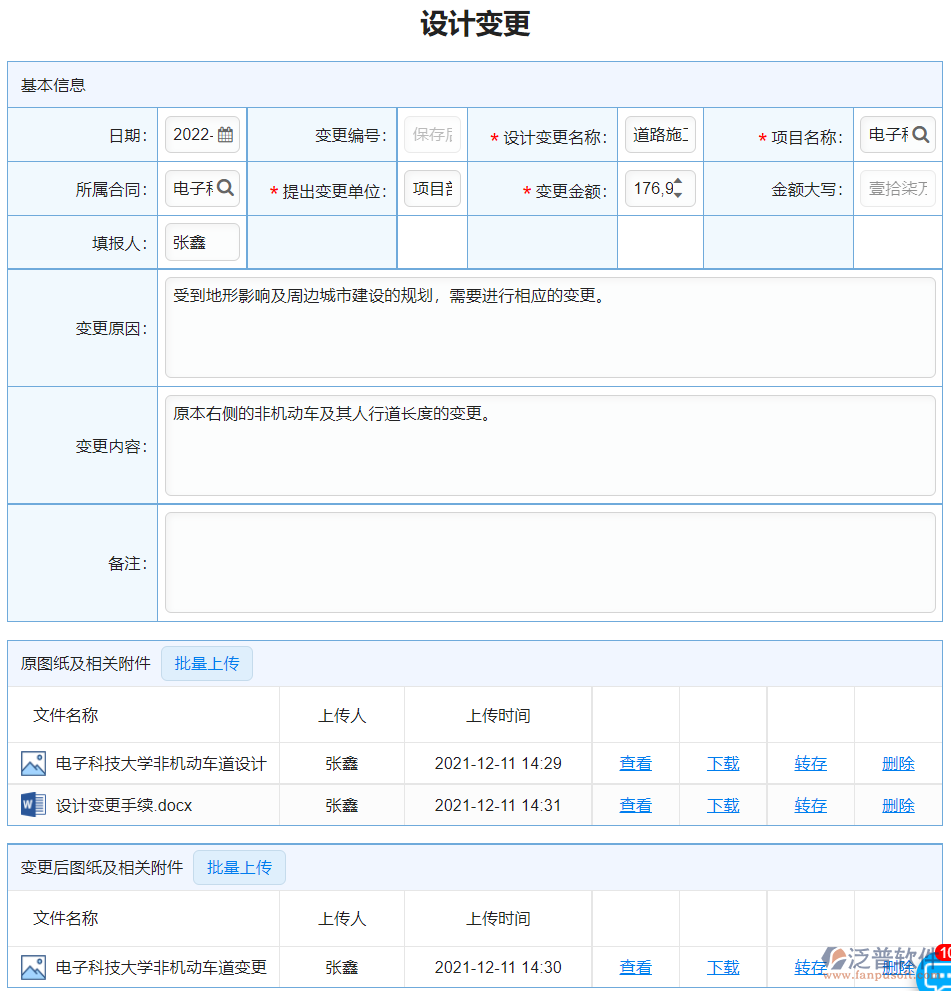
Task: Open the calendar picker for 日期 field
Action: pyautogui.click(x=227, y=134)
